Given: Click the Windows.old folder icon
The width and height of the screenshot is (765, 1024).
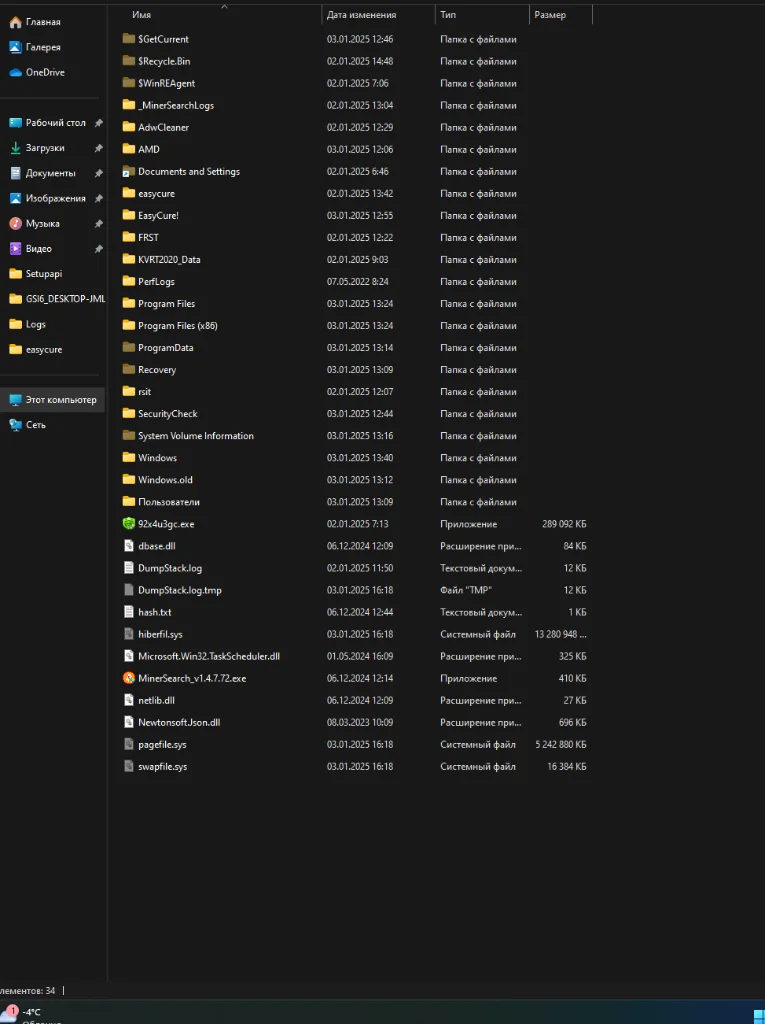Looking at the screenshot, I should coord(129,479).
